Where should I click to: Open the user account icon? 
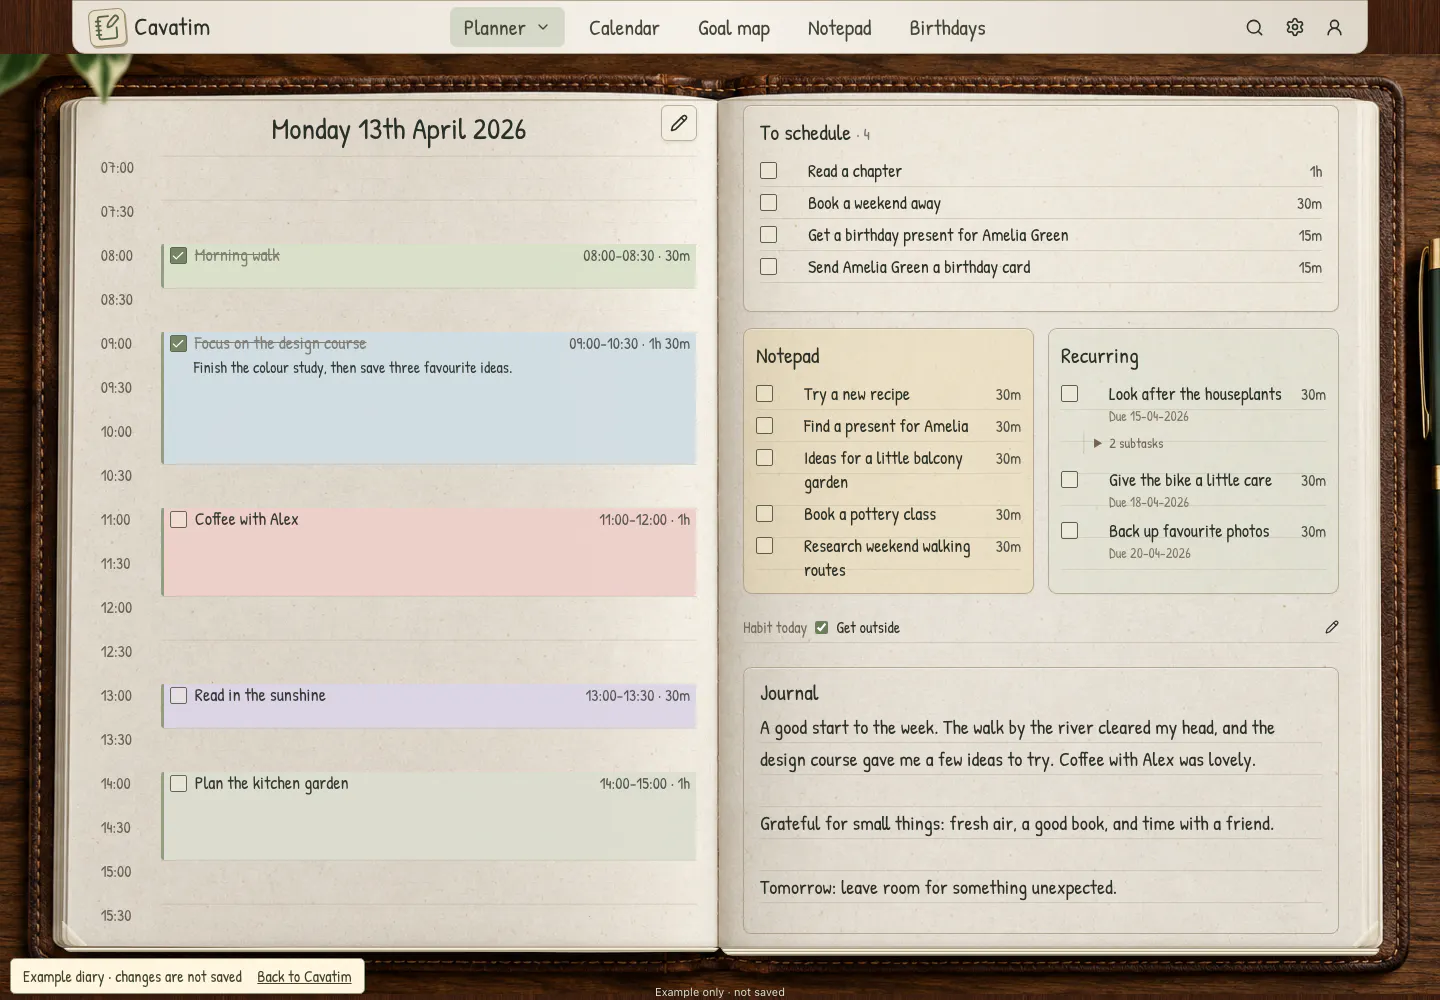(1334, 28)
